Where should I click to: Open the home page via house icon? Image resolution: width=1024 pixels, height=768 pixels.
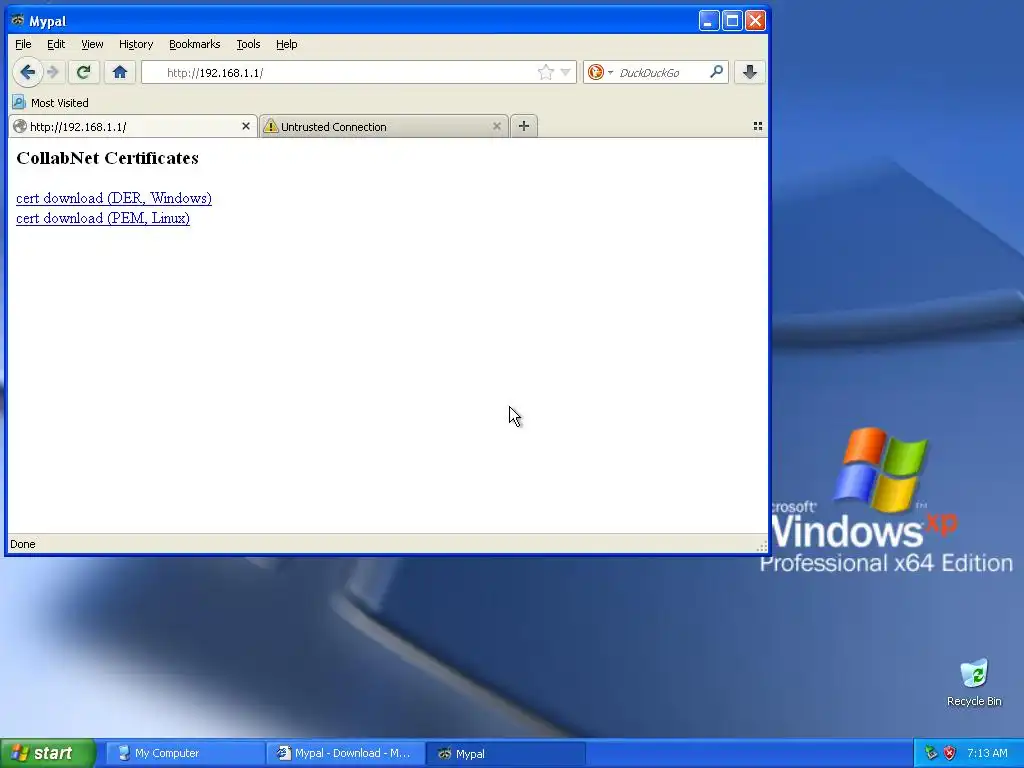[x=120, y=72]
